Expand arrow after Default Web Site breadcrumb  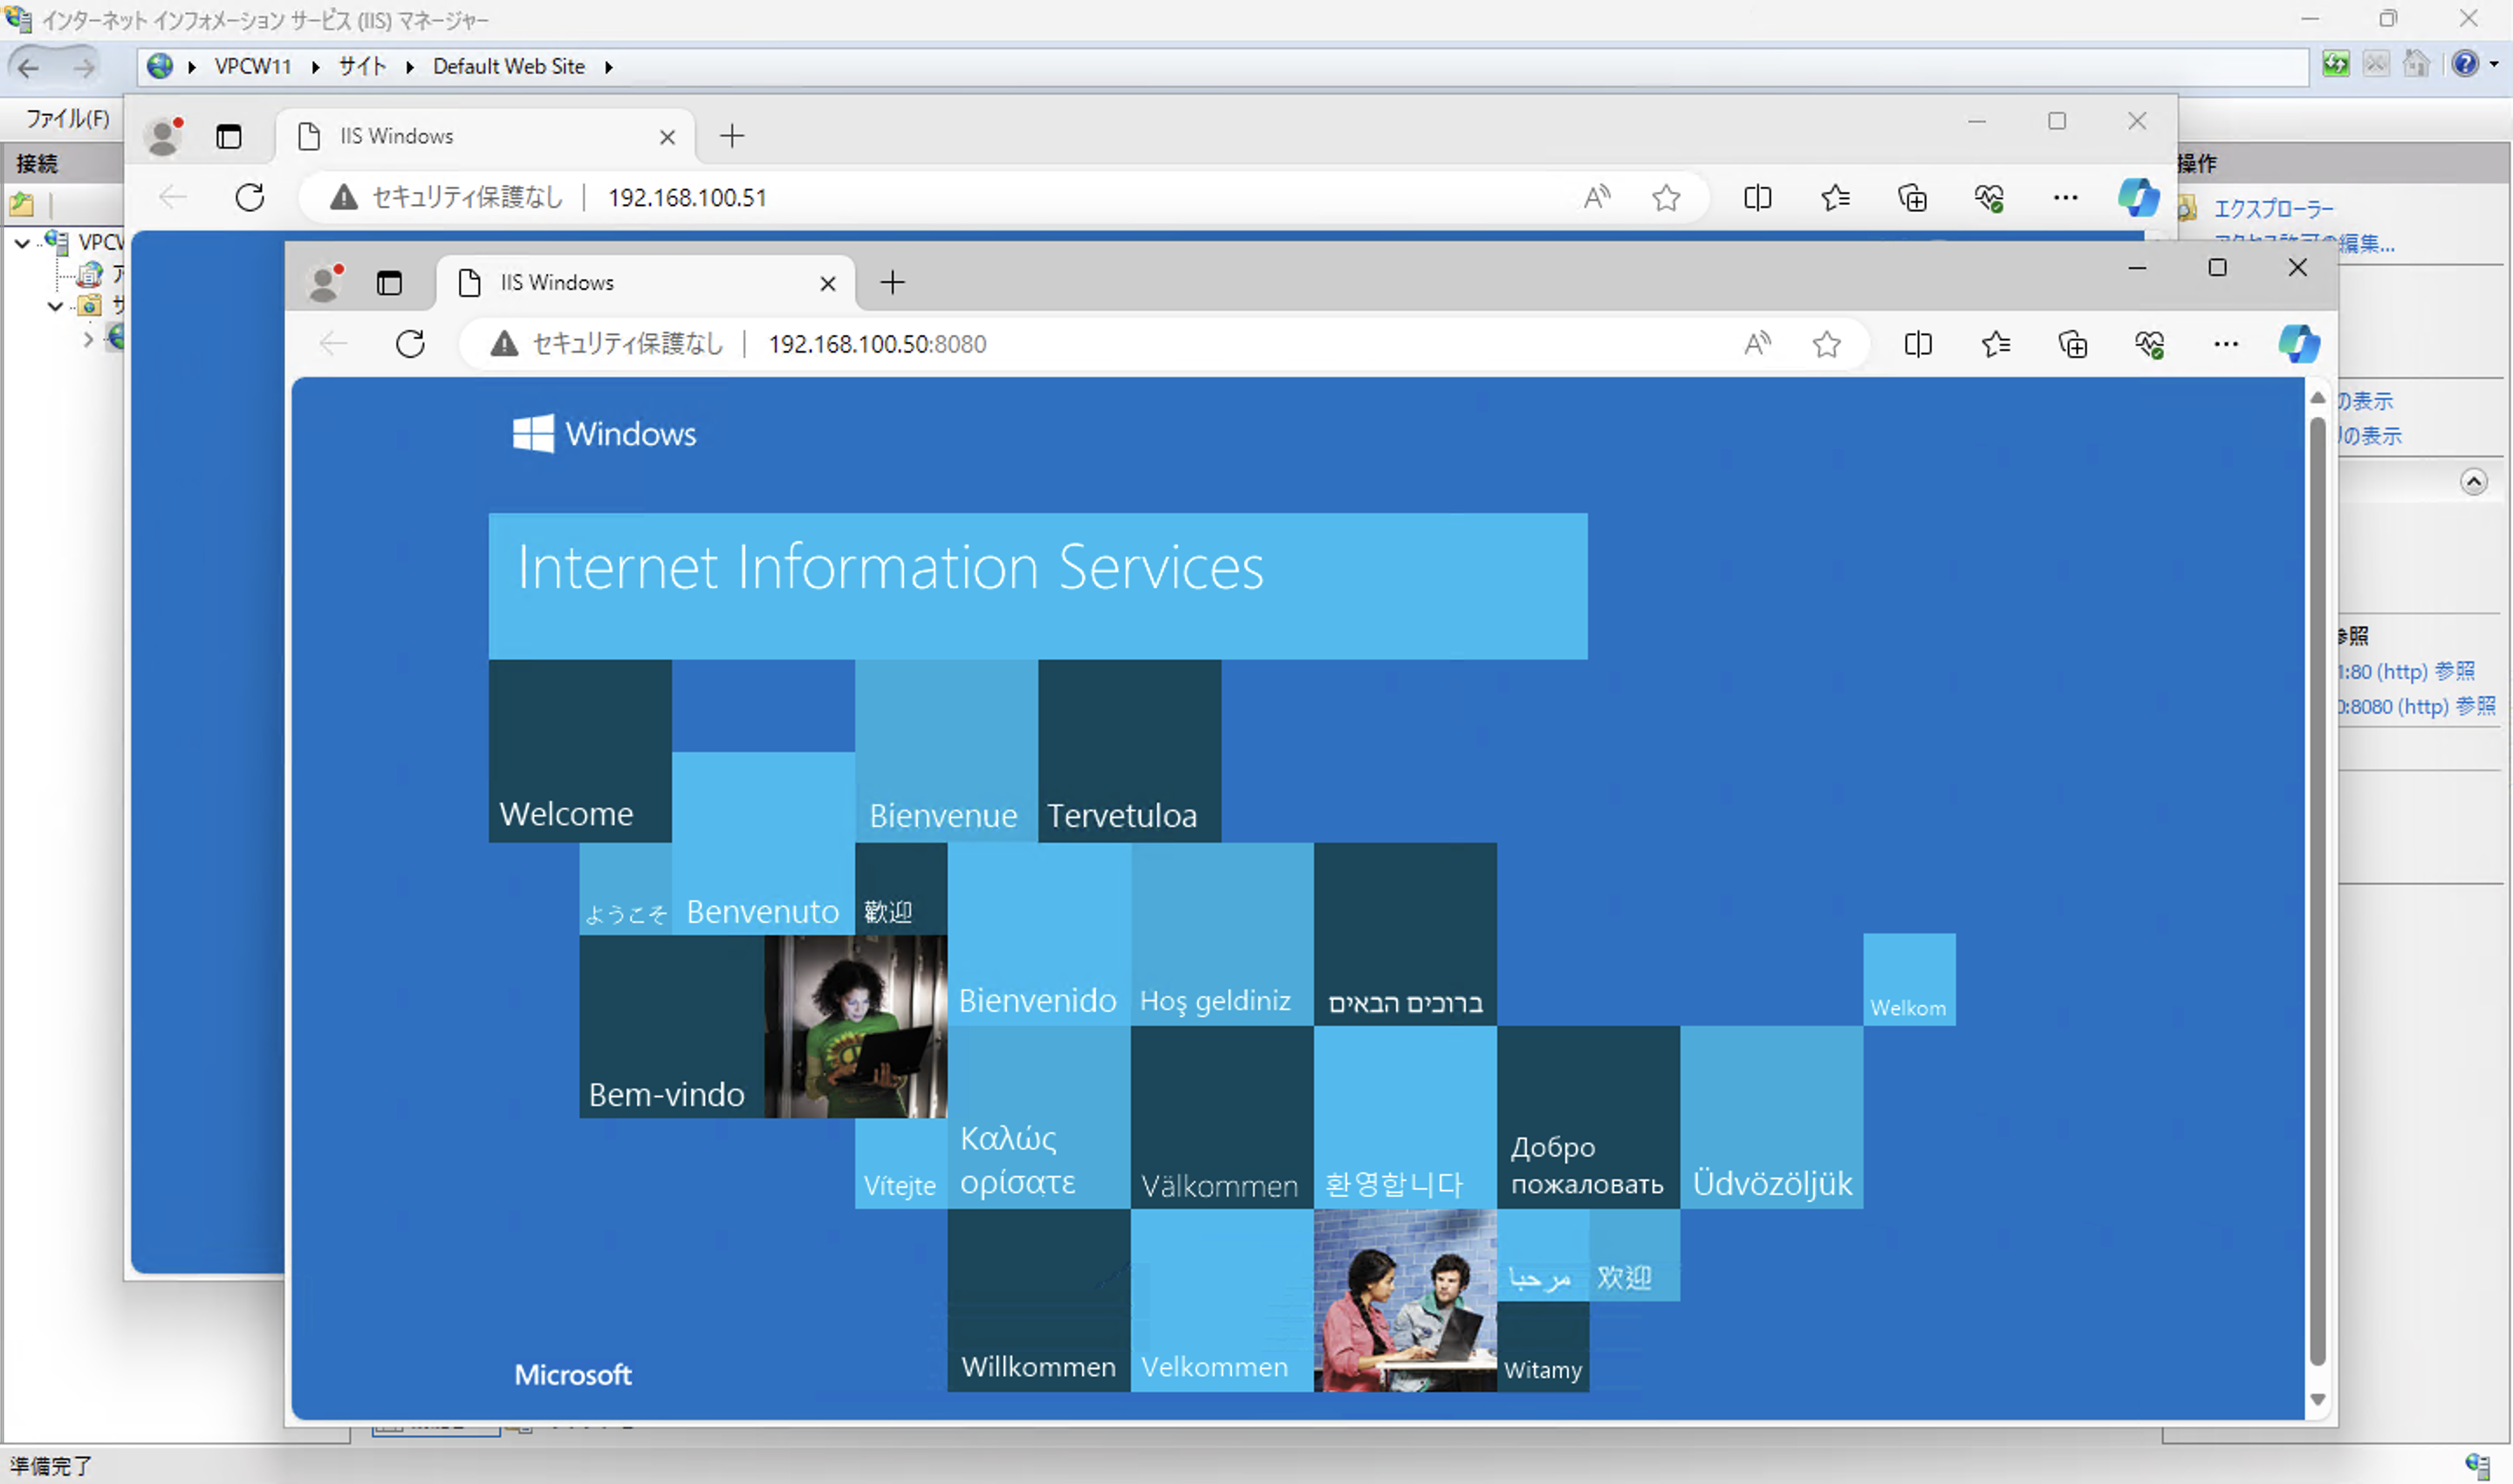click(x=608, y=67)
